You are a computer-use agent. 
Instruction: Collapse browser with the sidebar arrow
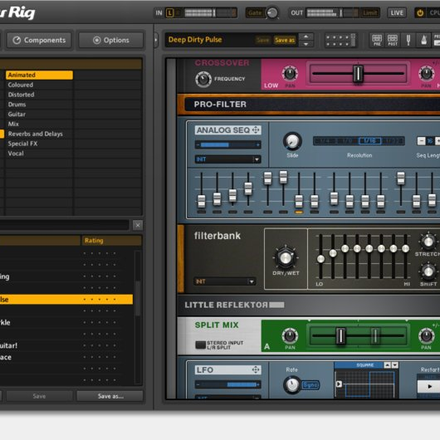point(156,40)
